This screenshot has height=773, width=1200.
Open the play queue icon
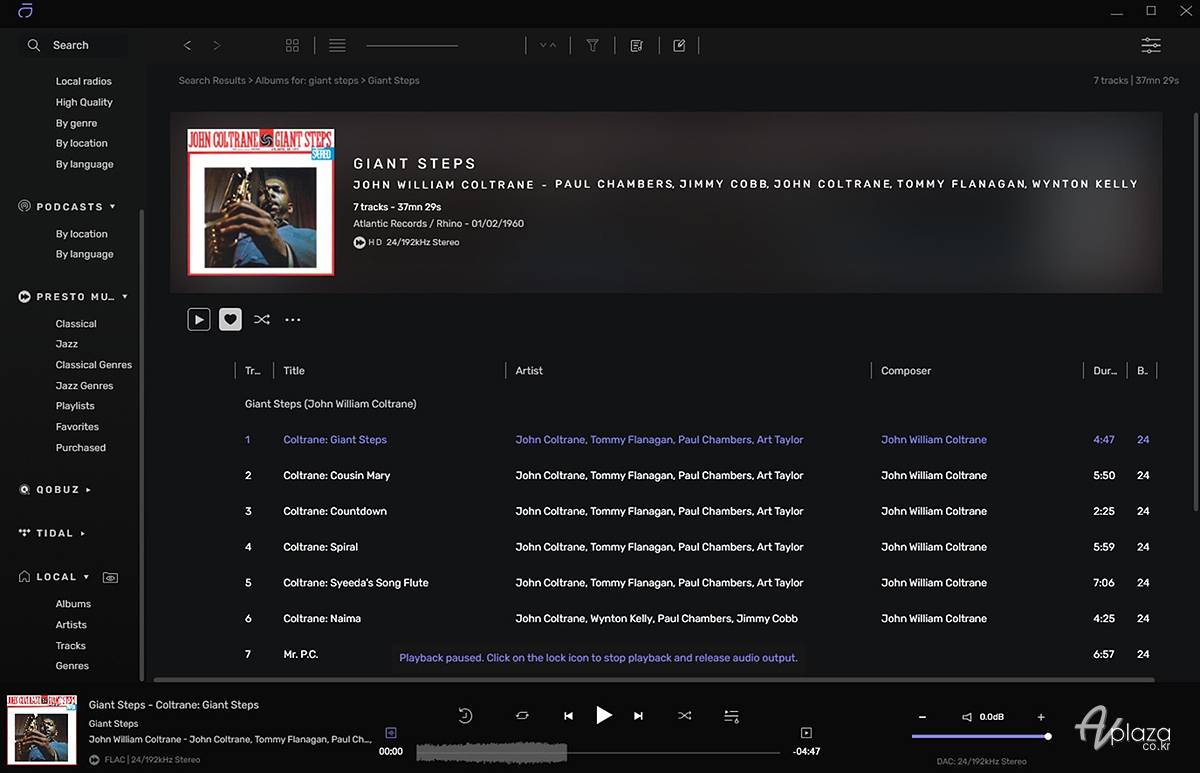pos(731,716)
